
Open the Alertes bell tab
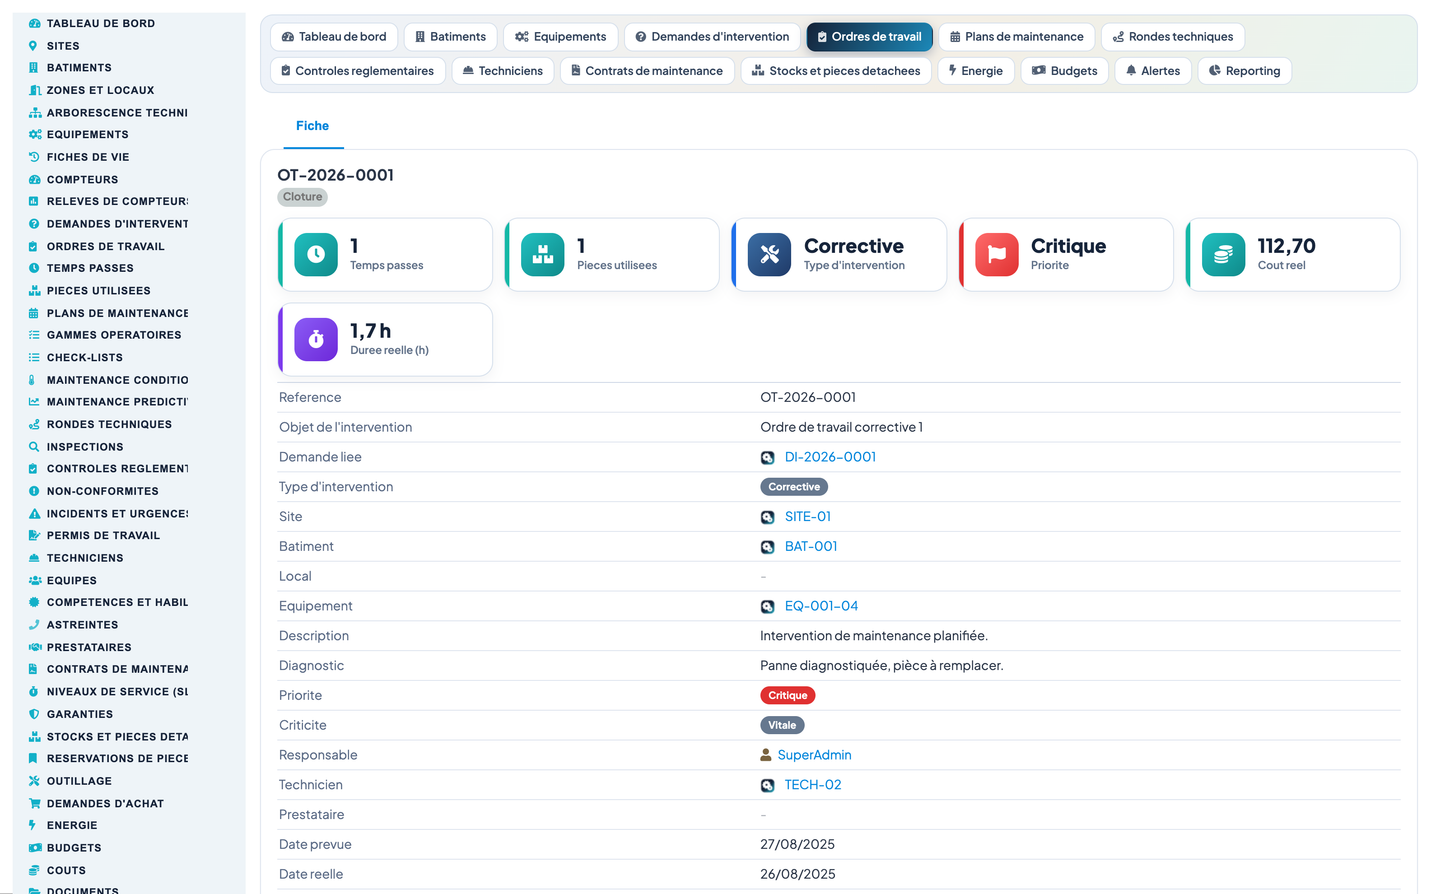pyautogui.click(x=1152, y=71)
